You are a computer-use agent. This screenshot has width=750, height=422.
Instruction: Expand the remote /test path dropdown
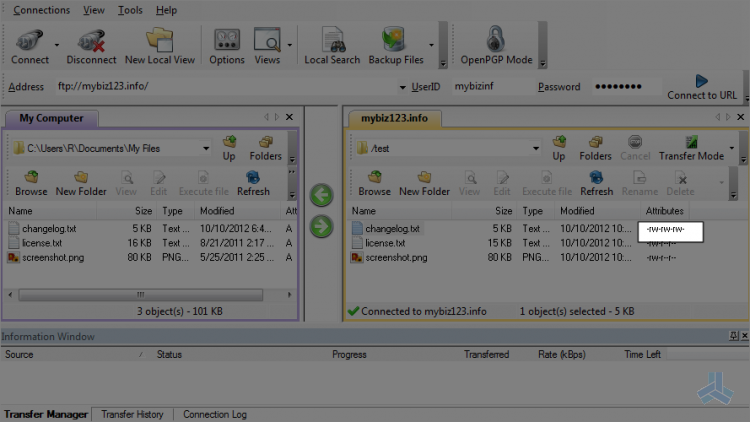[536, 148]
